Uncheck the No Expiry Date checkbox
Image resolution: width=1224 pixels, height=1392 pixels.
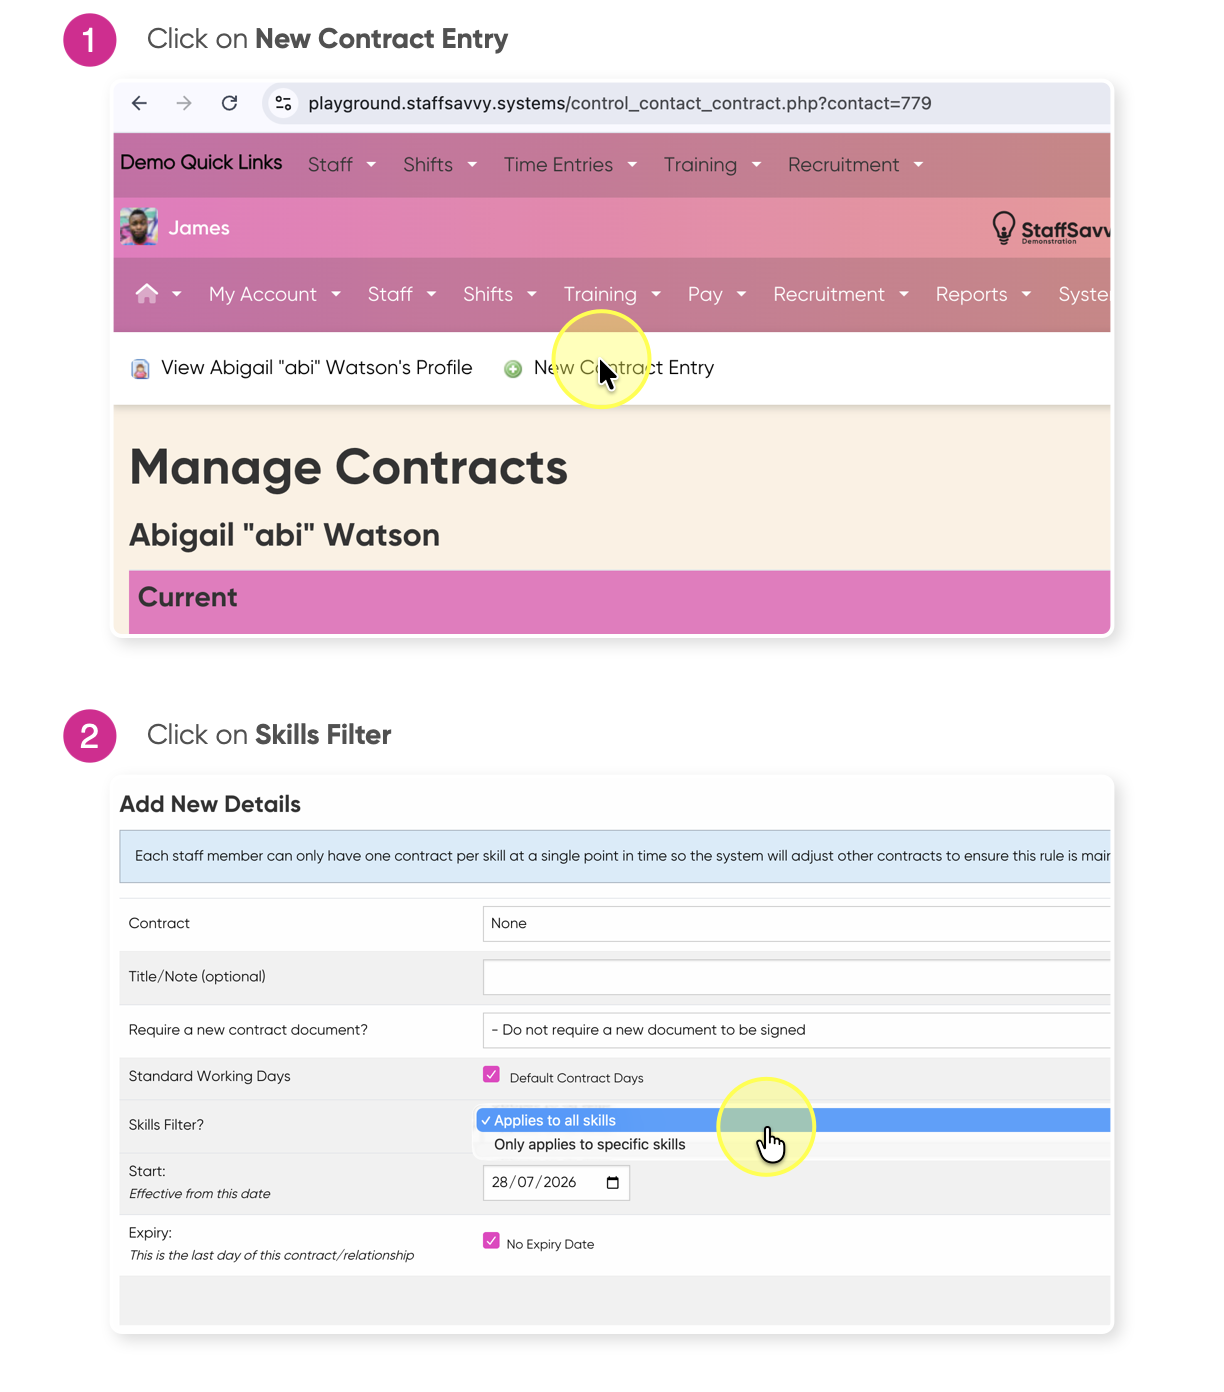point(491,1241)
